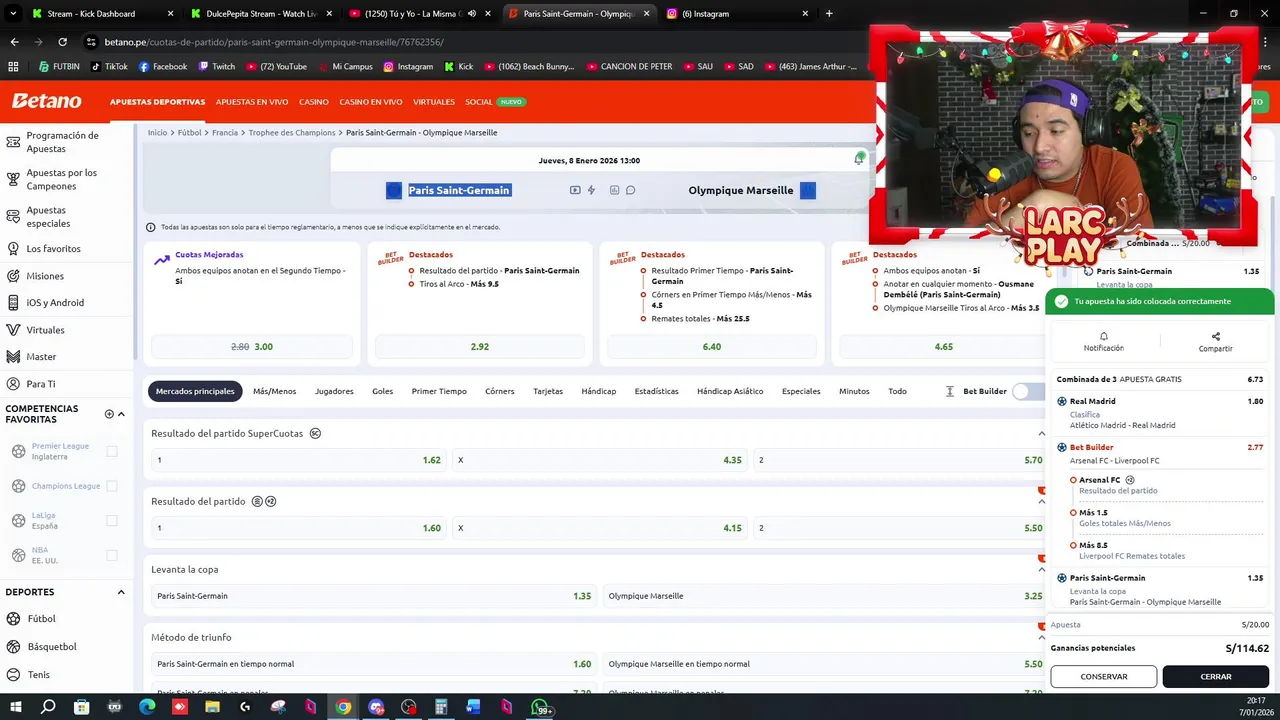Select Tenis sport icon in sidebar
The image size is (1280, 720).
[14, 675]
